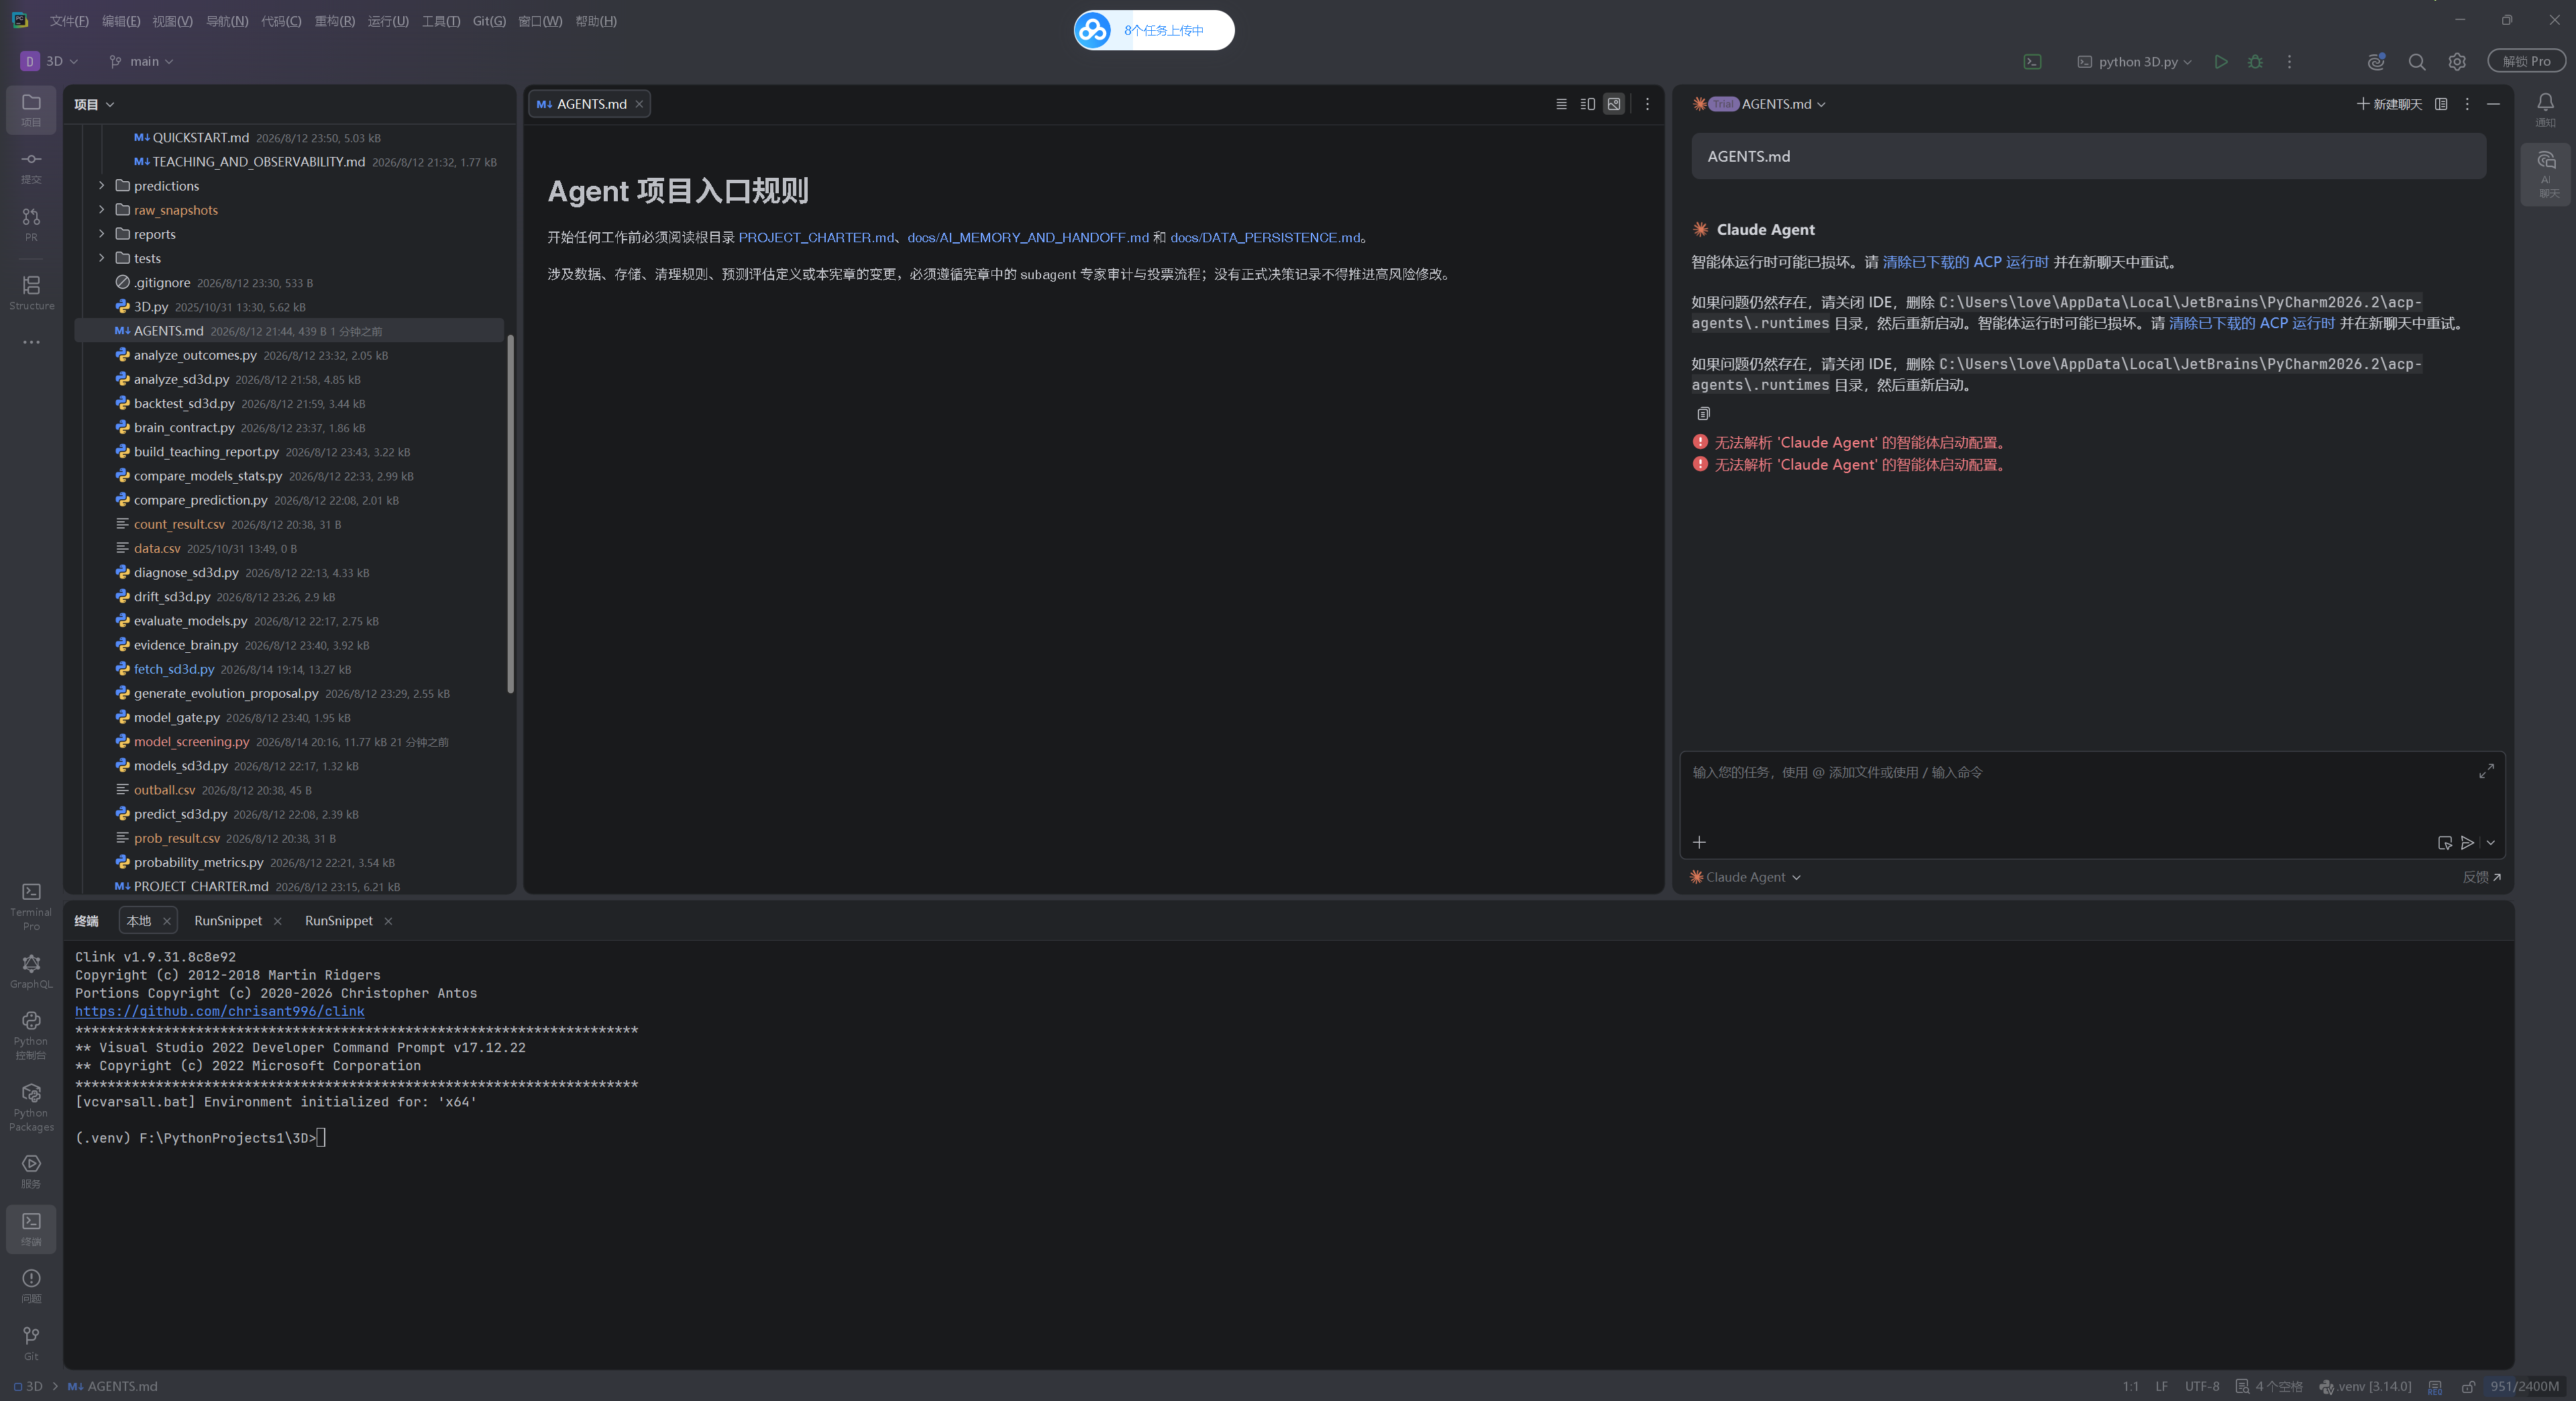Copy the Claude Agent message
2576x1401 pixels.
[1703, 413]
